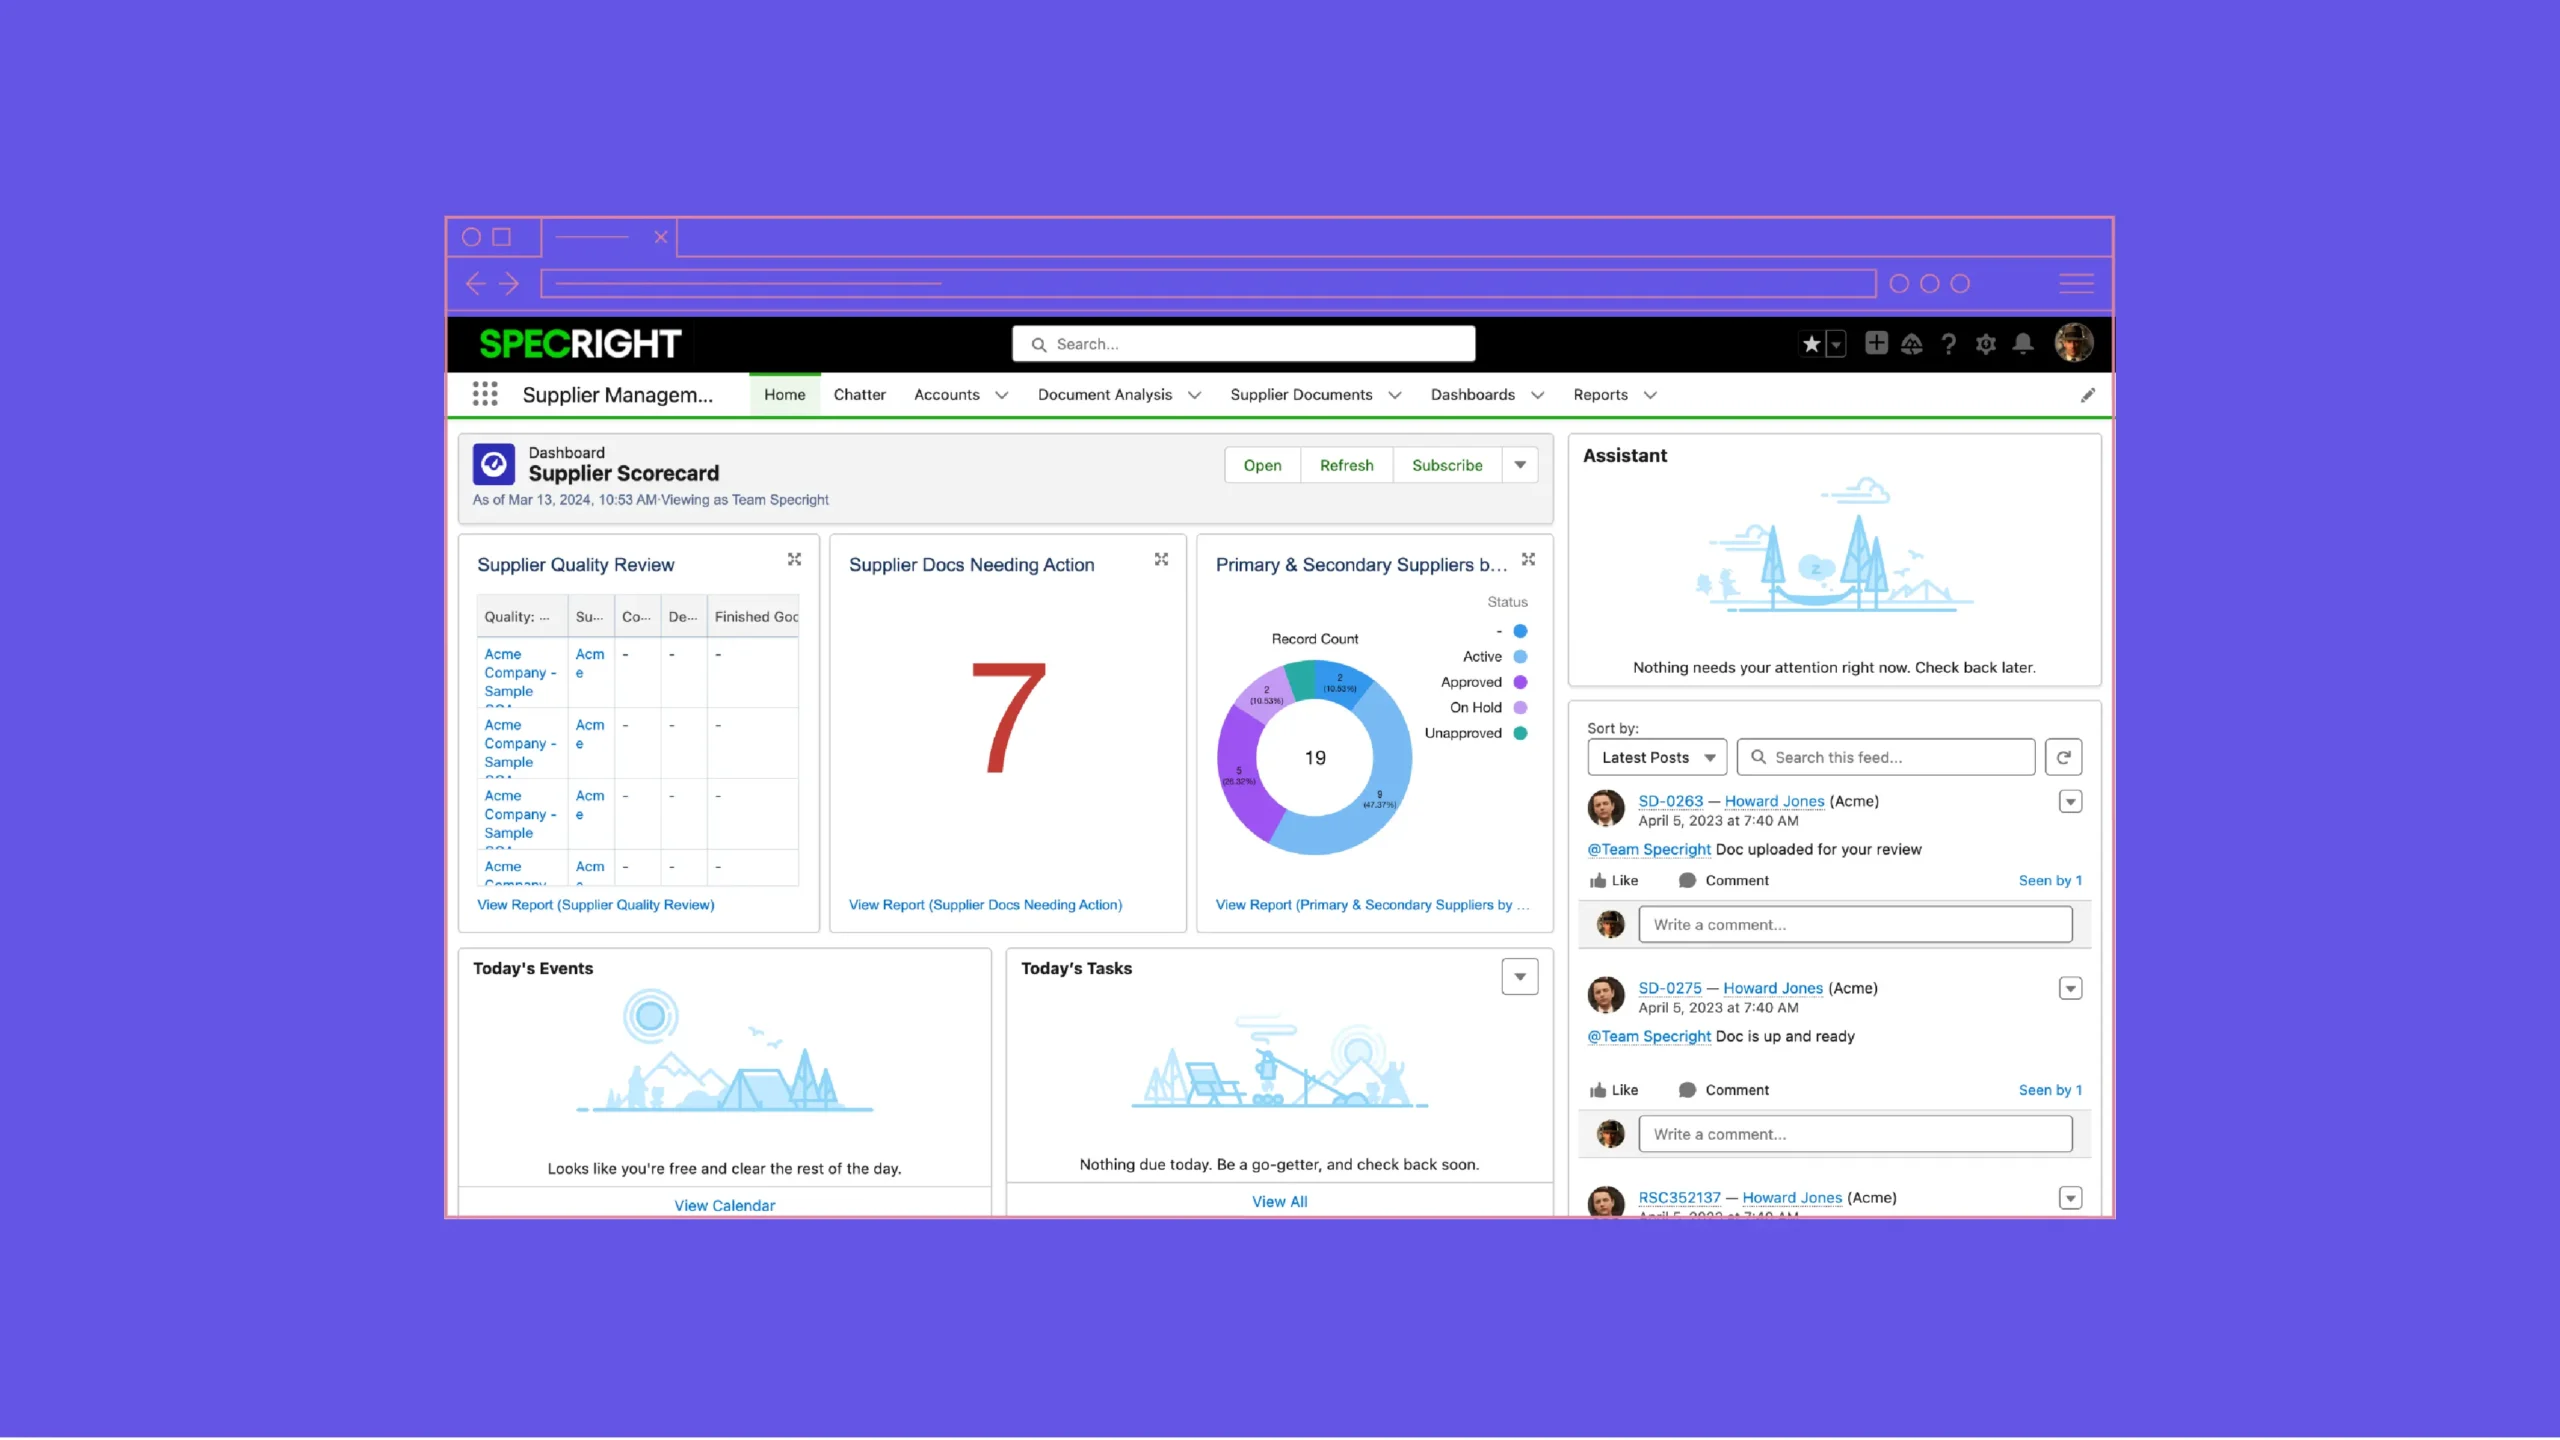The height and width of the screenshot is (1440, 2560).
Task: Open the browser hamburger menu
Action: click(x=2077, y=284)
